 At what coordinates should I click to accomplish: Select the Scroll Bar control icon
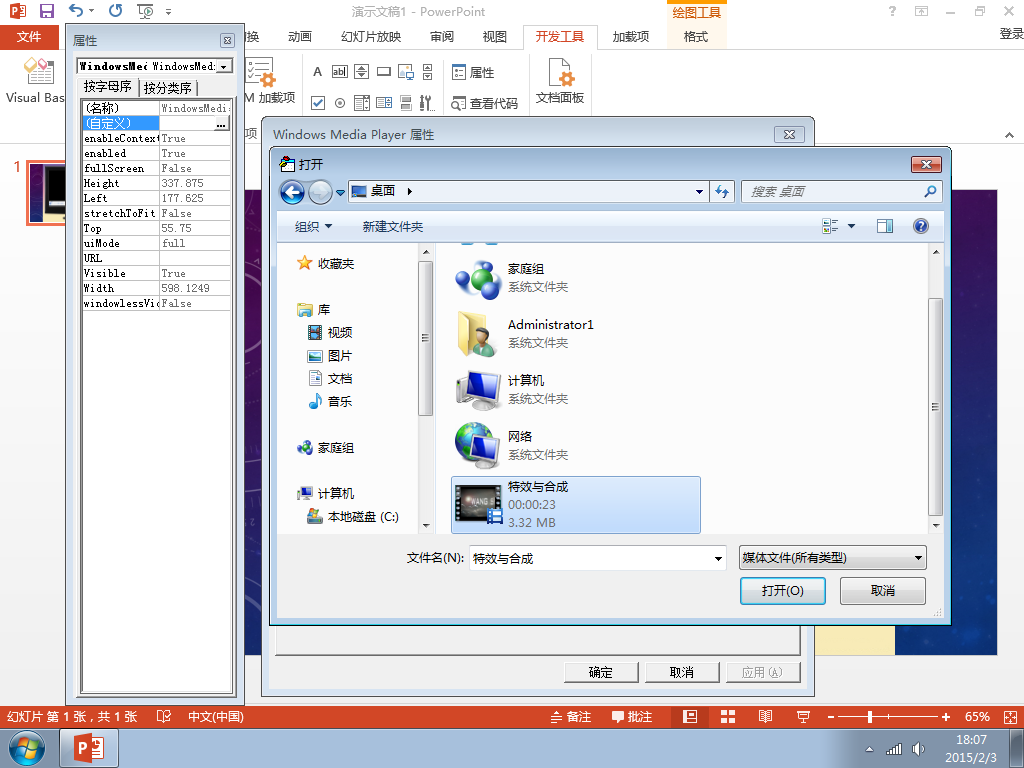click(428, 72)
